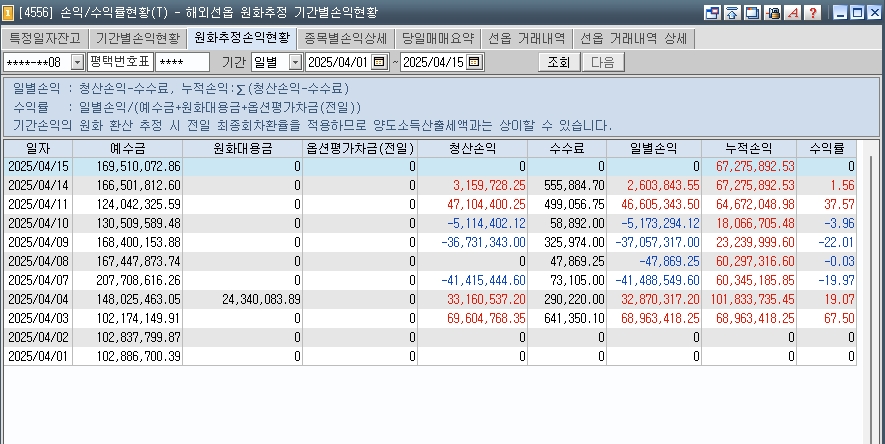Click the account number field ending 08
The height and width of the screenshot is (444, 885).
coord(37,62)
